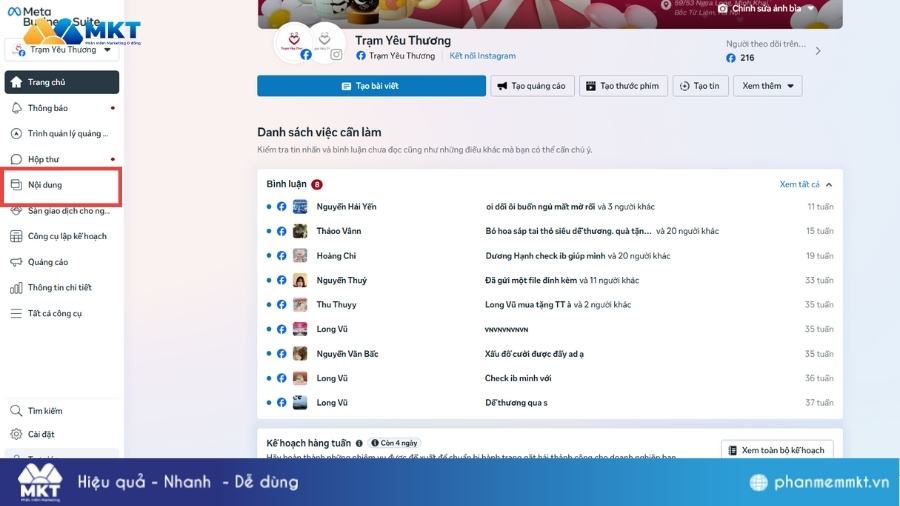Open Nguyễn Hải Yến comment row

(x=550, y=207)
